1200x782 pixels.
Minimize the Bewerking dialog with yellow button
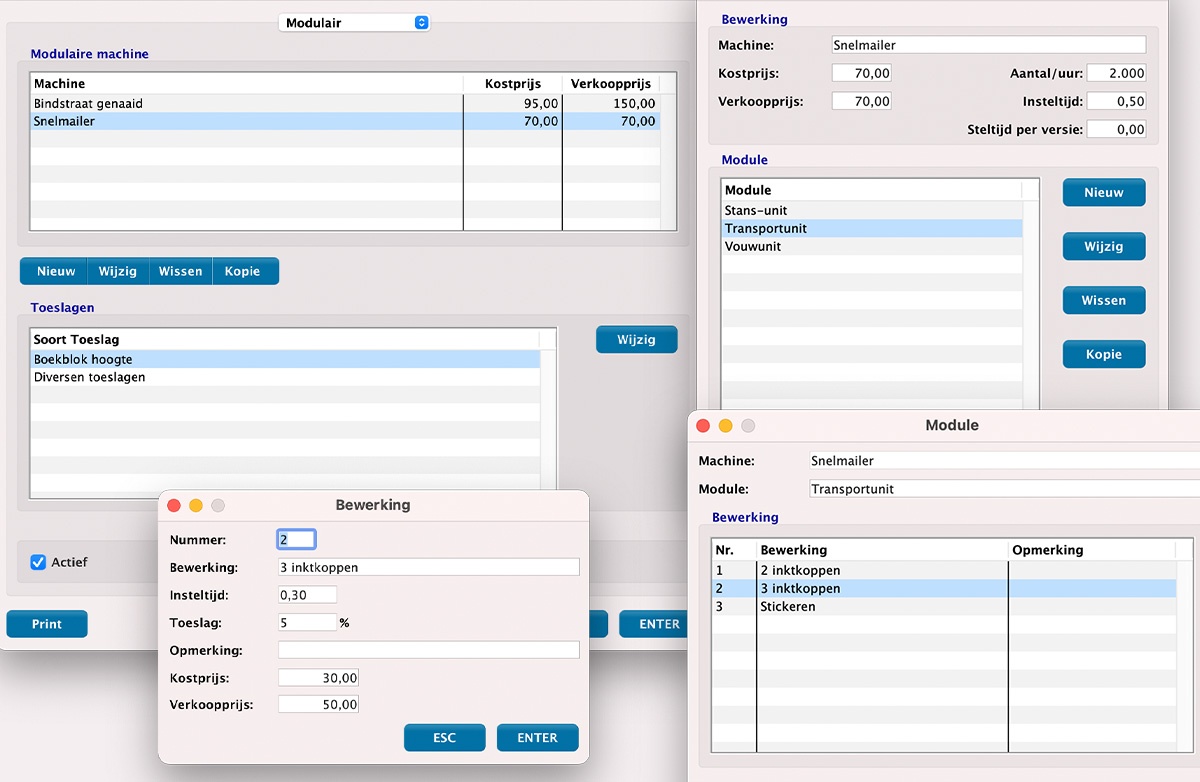click(196, 506)
